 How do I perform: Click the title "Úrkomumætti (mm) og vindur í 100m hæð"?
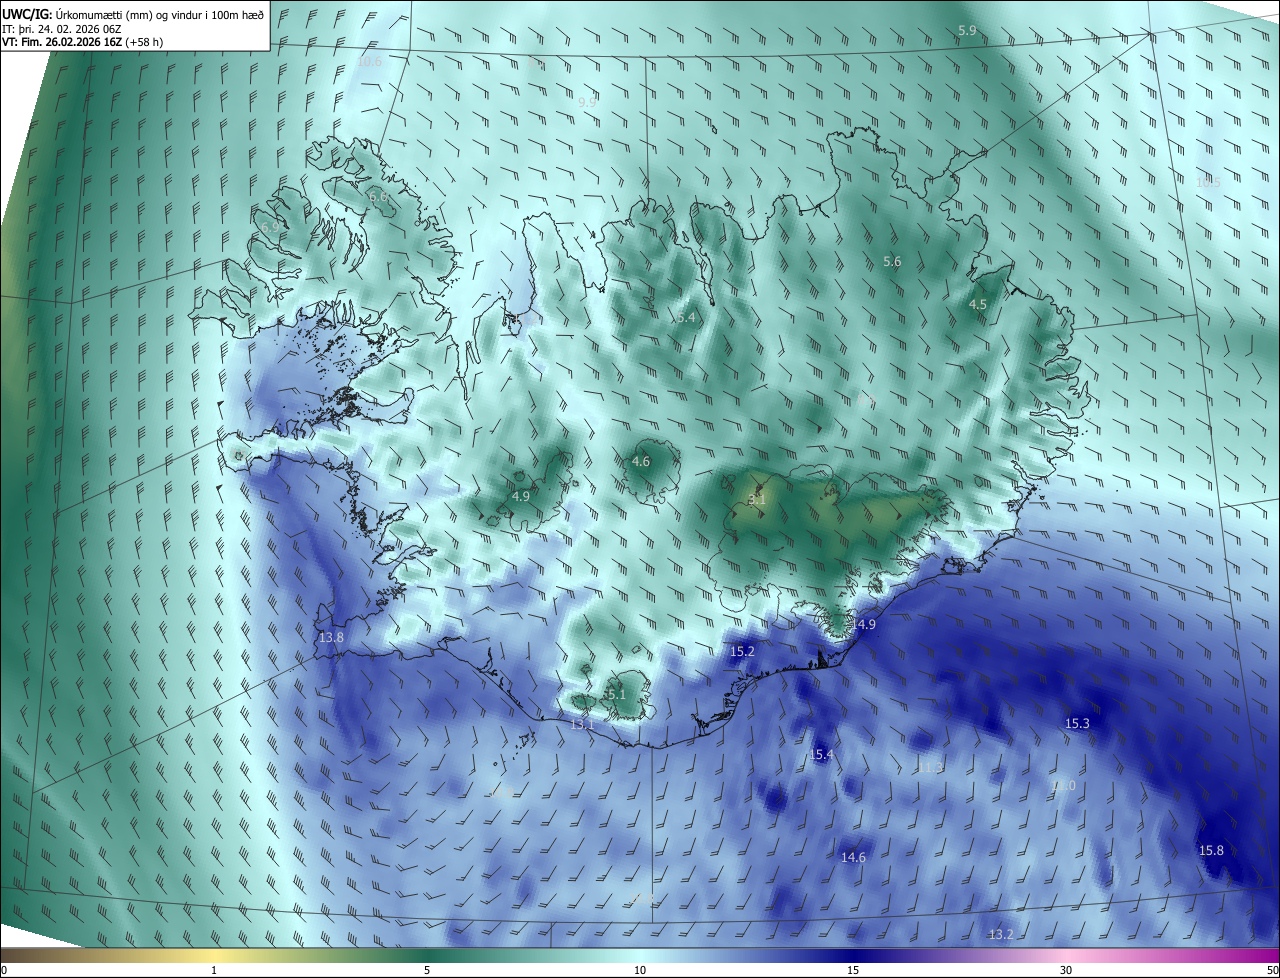tap(161, 14)
